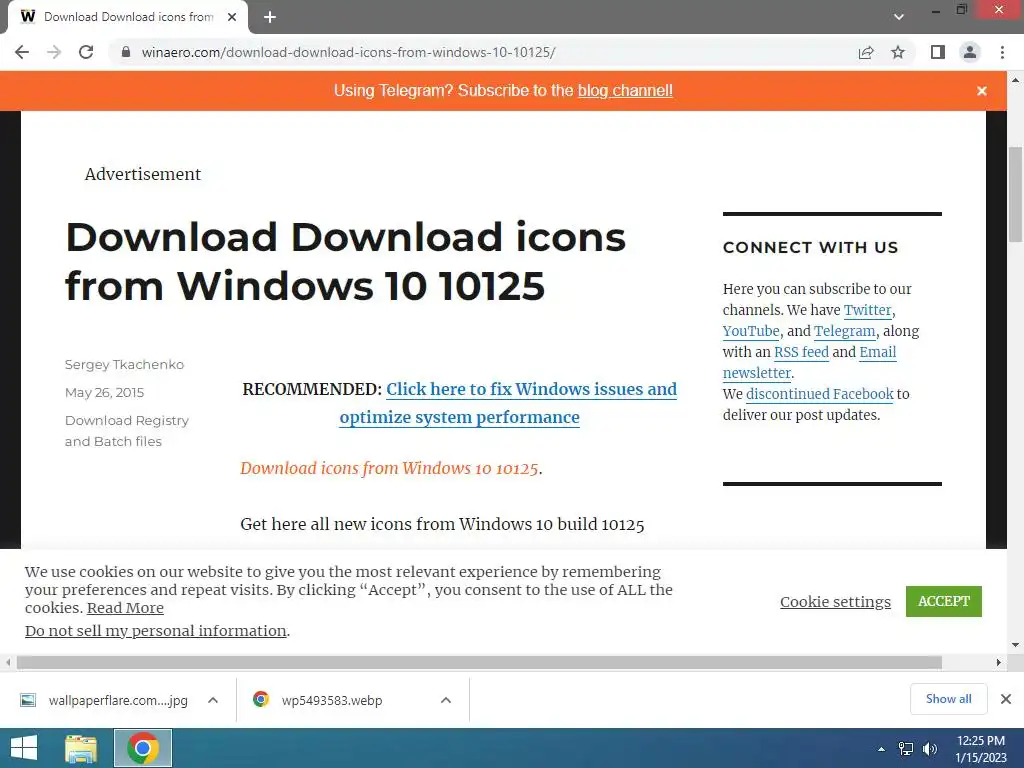The image size is (1024, 768).
Task: Click the browser forward arrow
Action: coord(54,52)
